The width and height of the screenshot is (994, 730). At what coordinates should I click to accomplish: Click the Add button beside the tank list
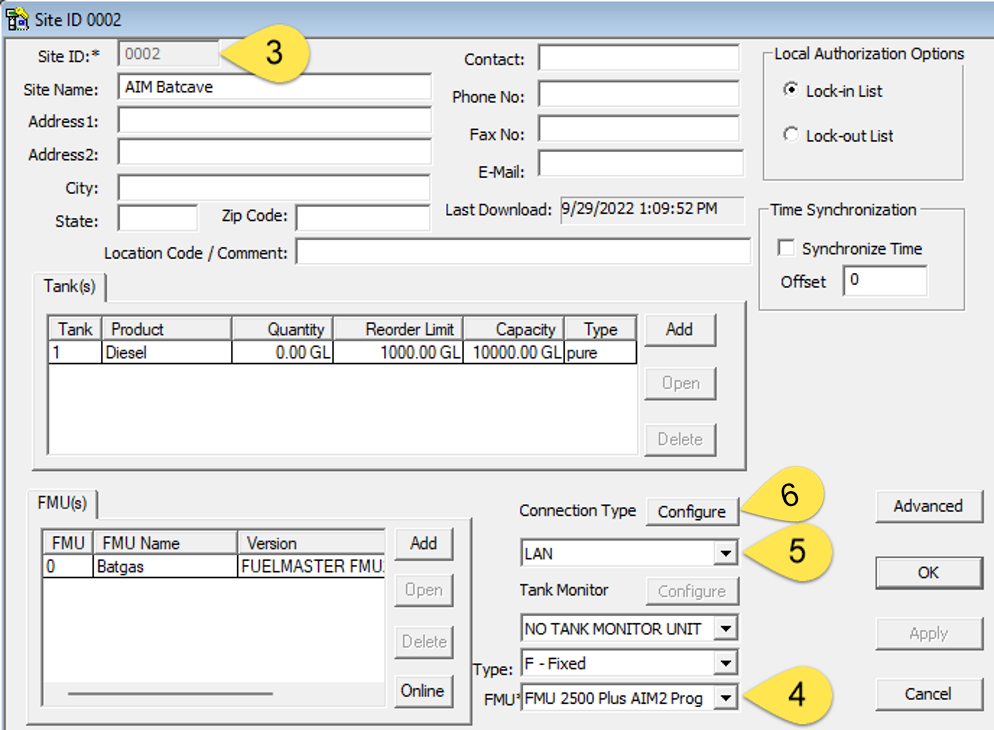click(680, 330)
